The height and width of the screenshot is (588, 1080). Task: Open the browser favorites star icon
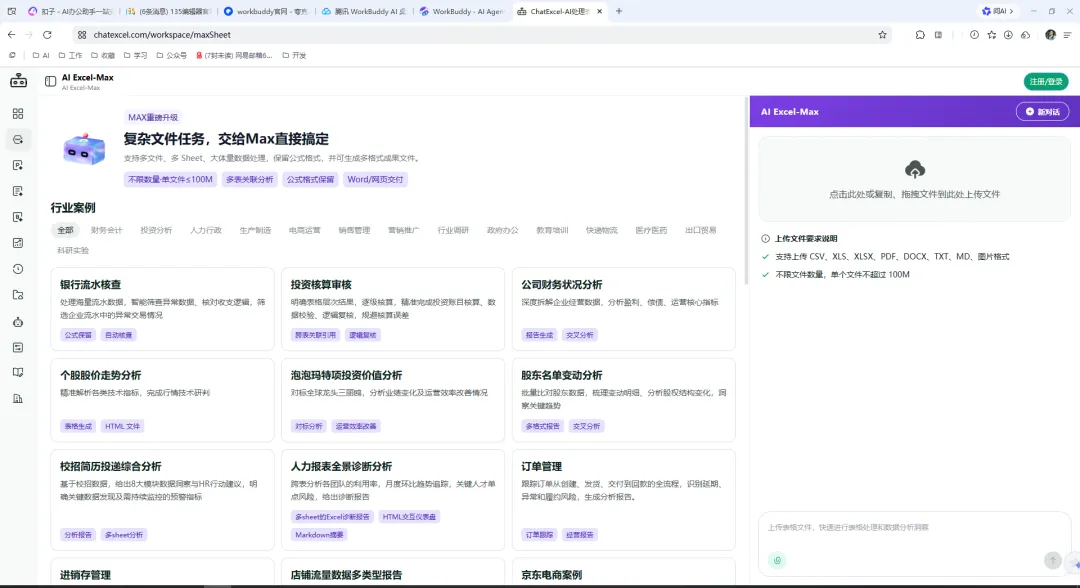(x=991, y=34)
